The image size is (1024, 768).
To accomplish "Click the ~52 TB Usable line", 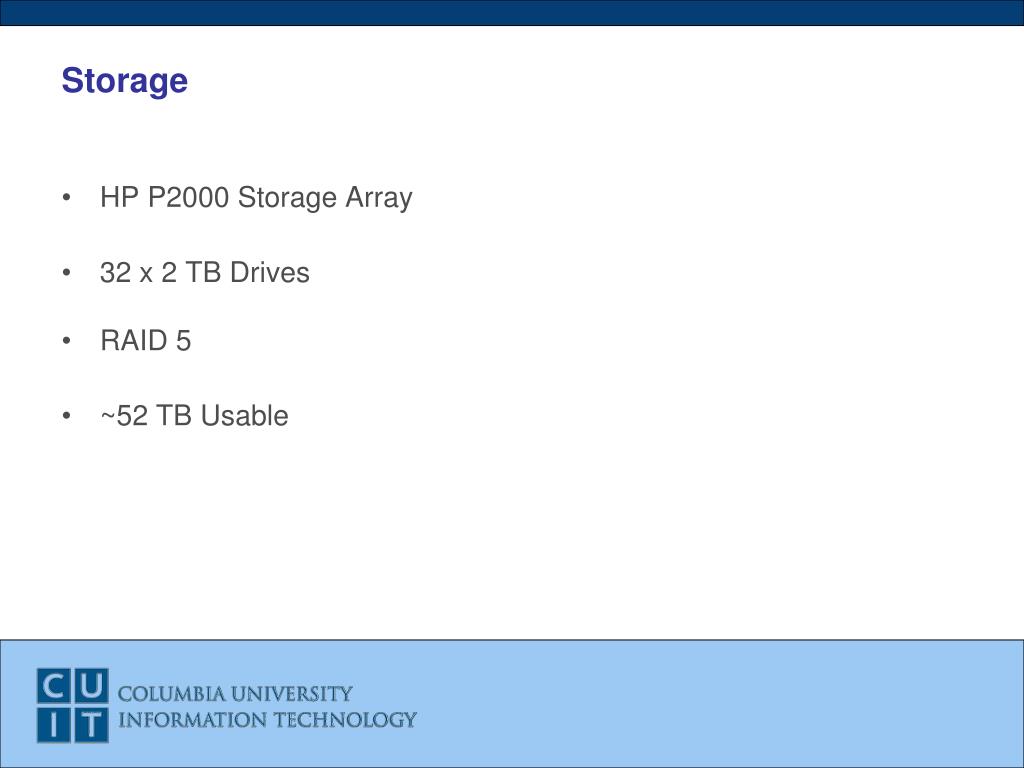I will click(x=194, y=416).
